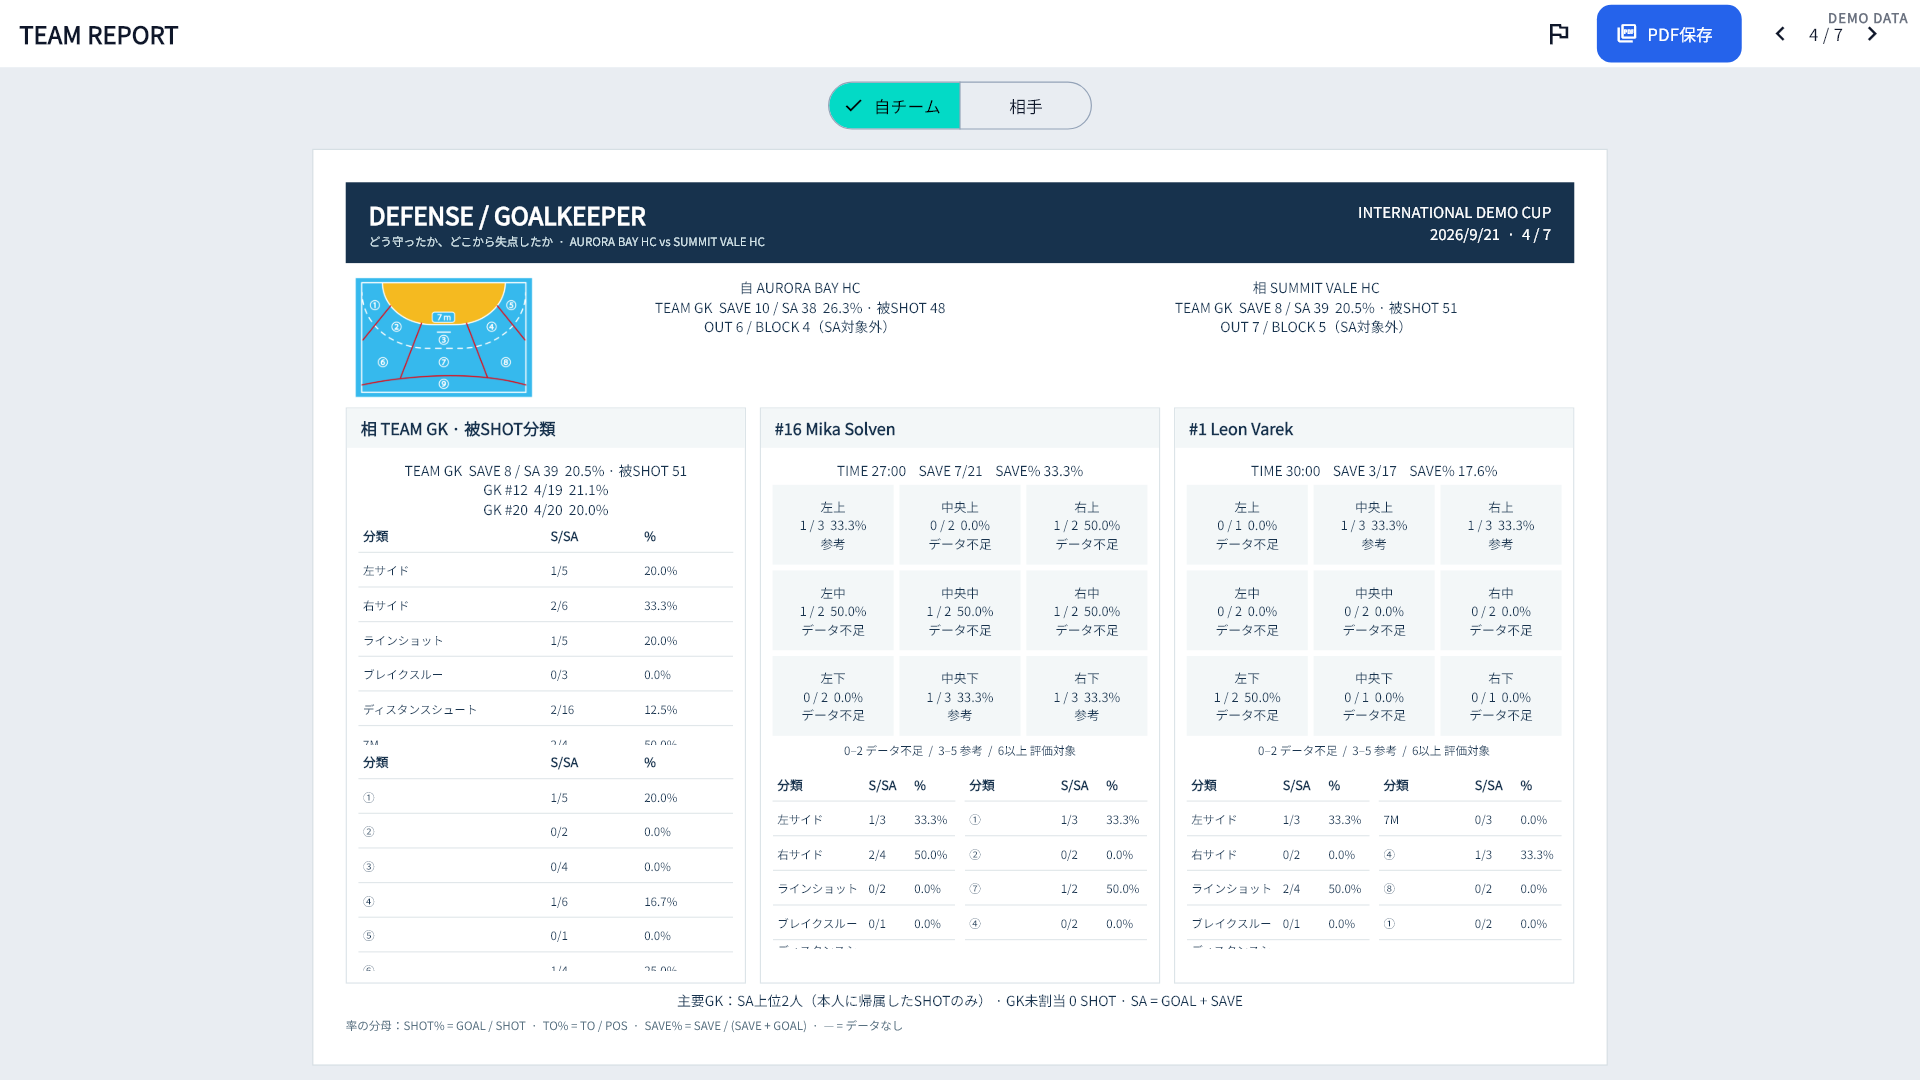Click the flag icon in header

point(1558,34)
